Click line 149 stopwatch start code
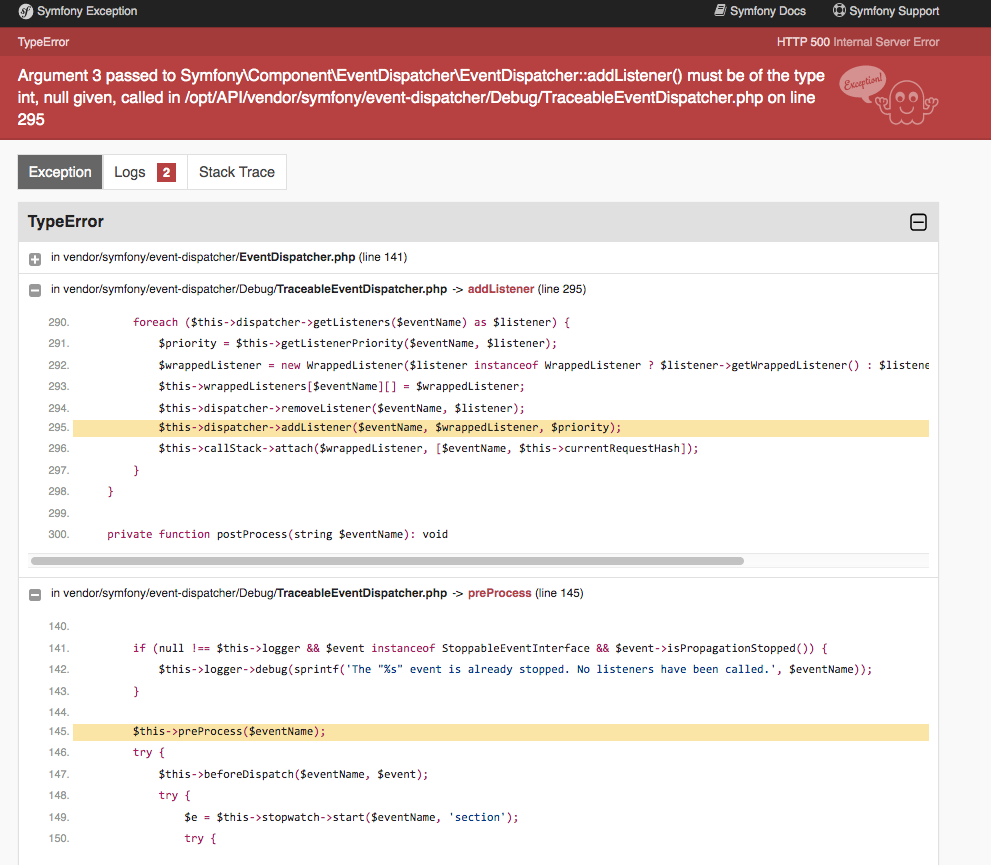The image size is (991, 865). 351,817
